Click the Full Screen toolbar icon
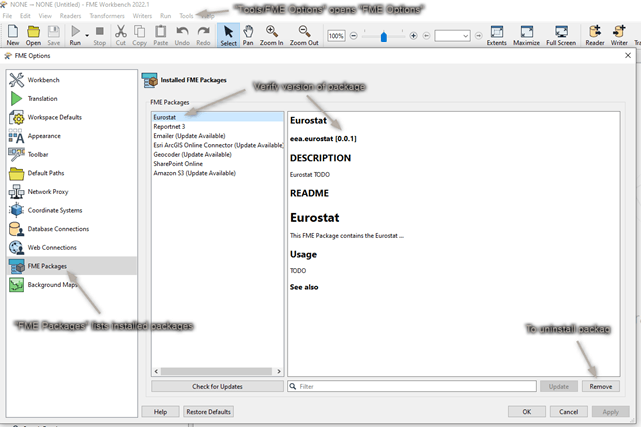641x427 pixels. point(560,34)
